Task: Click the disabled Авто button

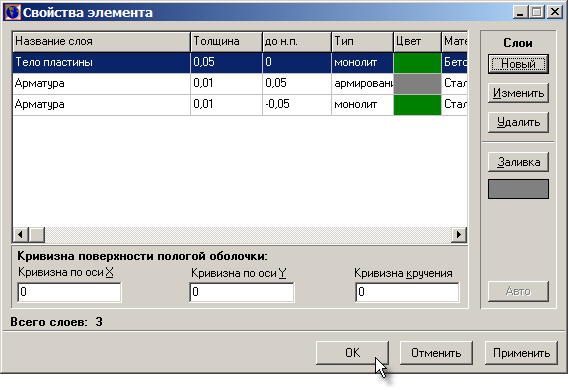Action: coord(518,291)
